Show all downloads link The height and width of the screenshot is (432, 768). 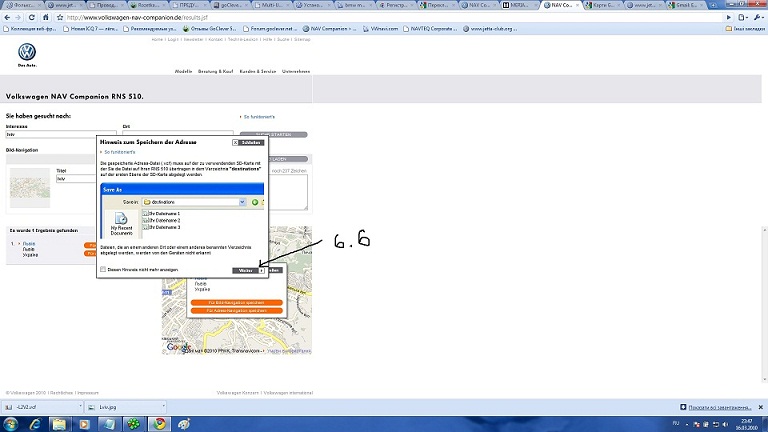tap(719, 407)
